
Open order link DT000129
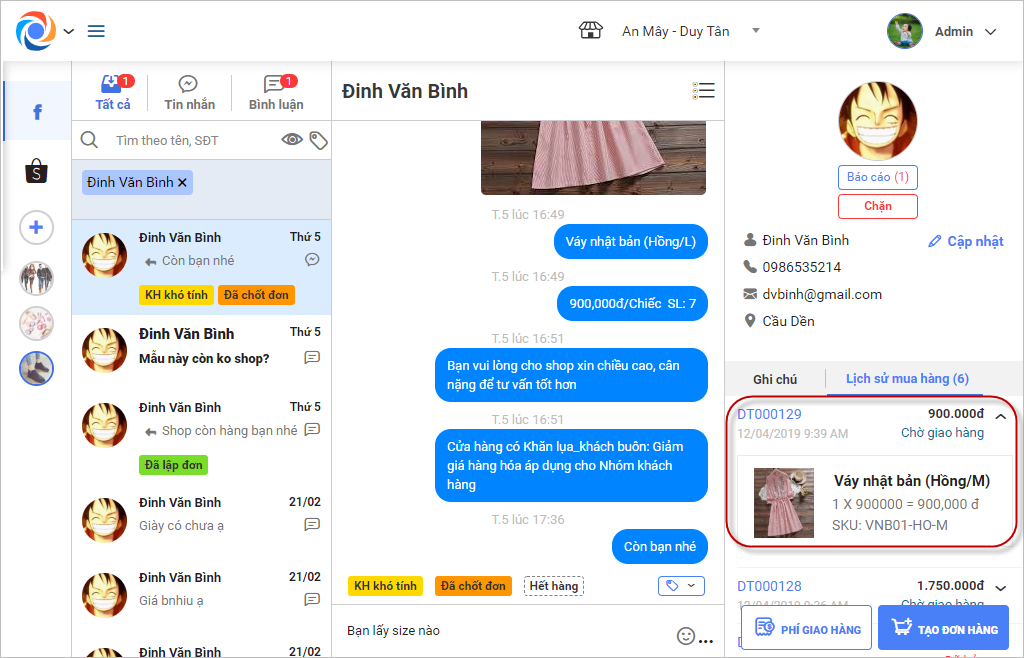click(x=769, y=414)
